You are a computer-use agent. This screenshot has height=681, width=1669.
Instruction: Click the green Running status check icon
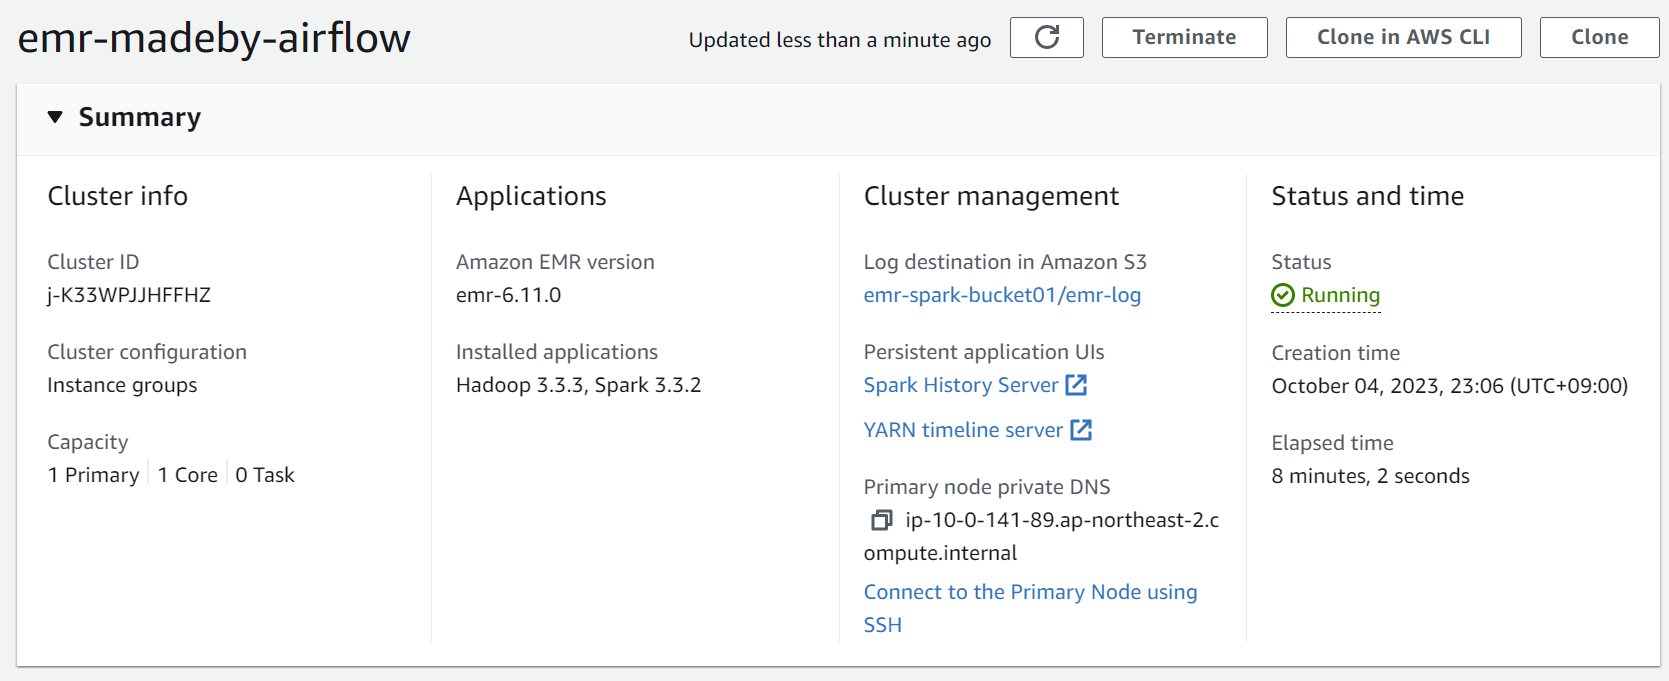pos(1283,295)
